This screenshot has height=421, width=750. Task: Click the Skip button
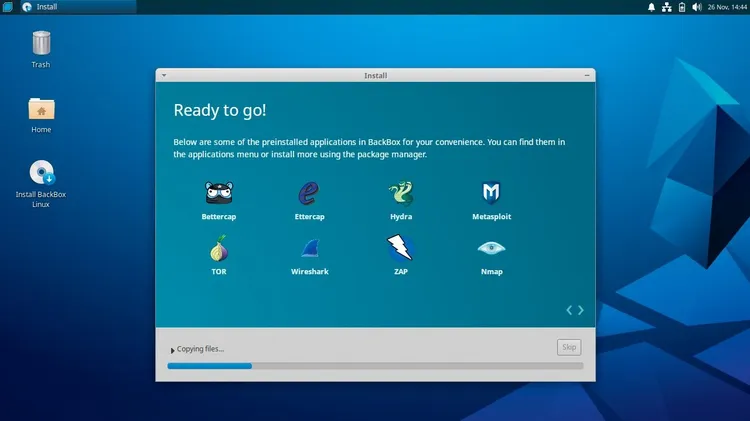569,347
